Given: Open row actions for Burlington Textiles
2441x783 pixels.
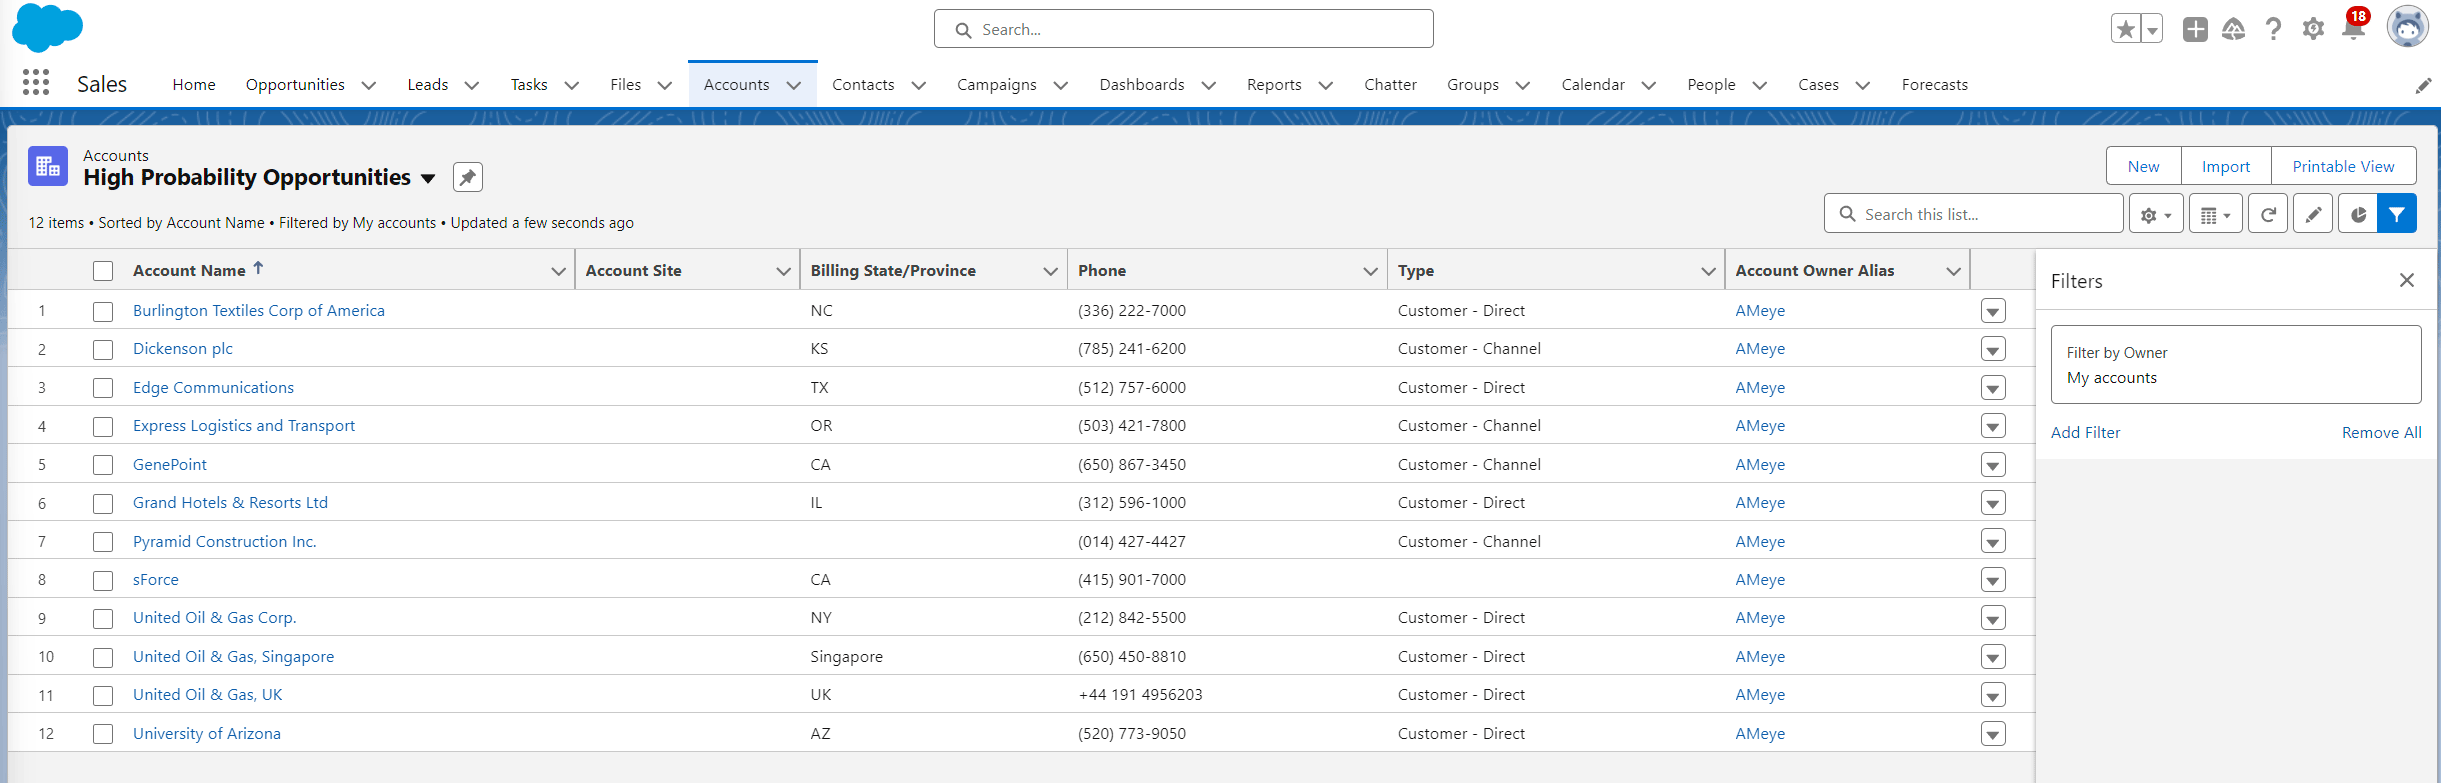Looking at the screenshot, I should [x=1993, y=311].
